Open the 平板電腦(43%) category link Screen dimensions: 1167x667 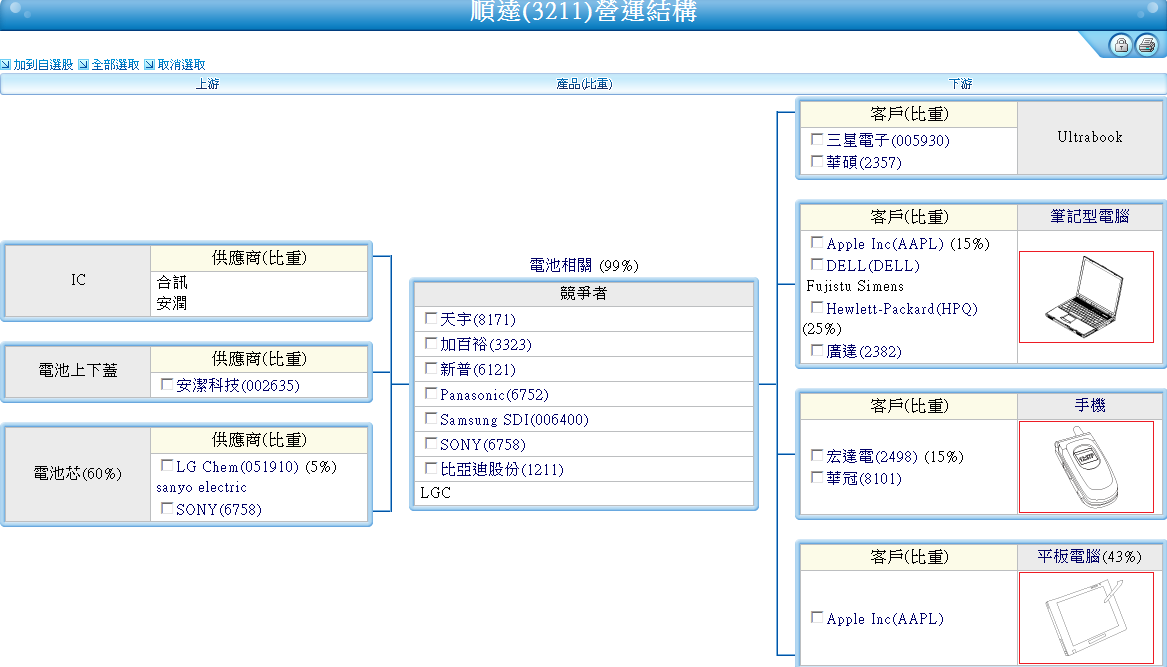click(1090, 557)
